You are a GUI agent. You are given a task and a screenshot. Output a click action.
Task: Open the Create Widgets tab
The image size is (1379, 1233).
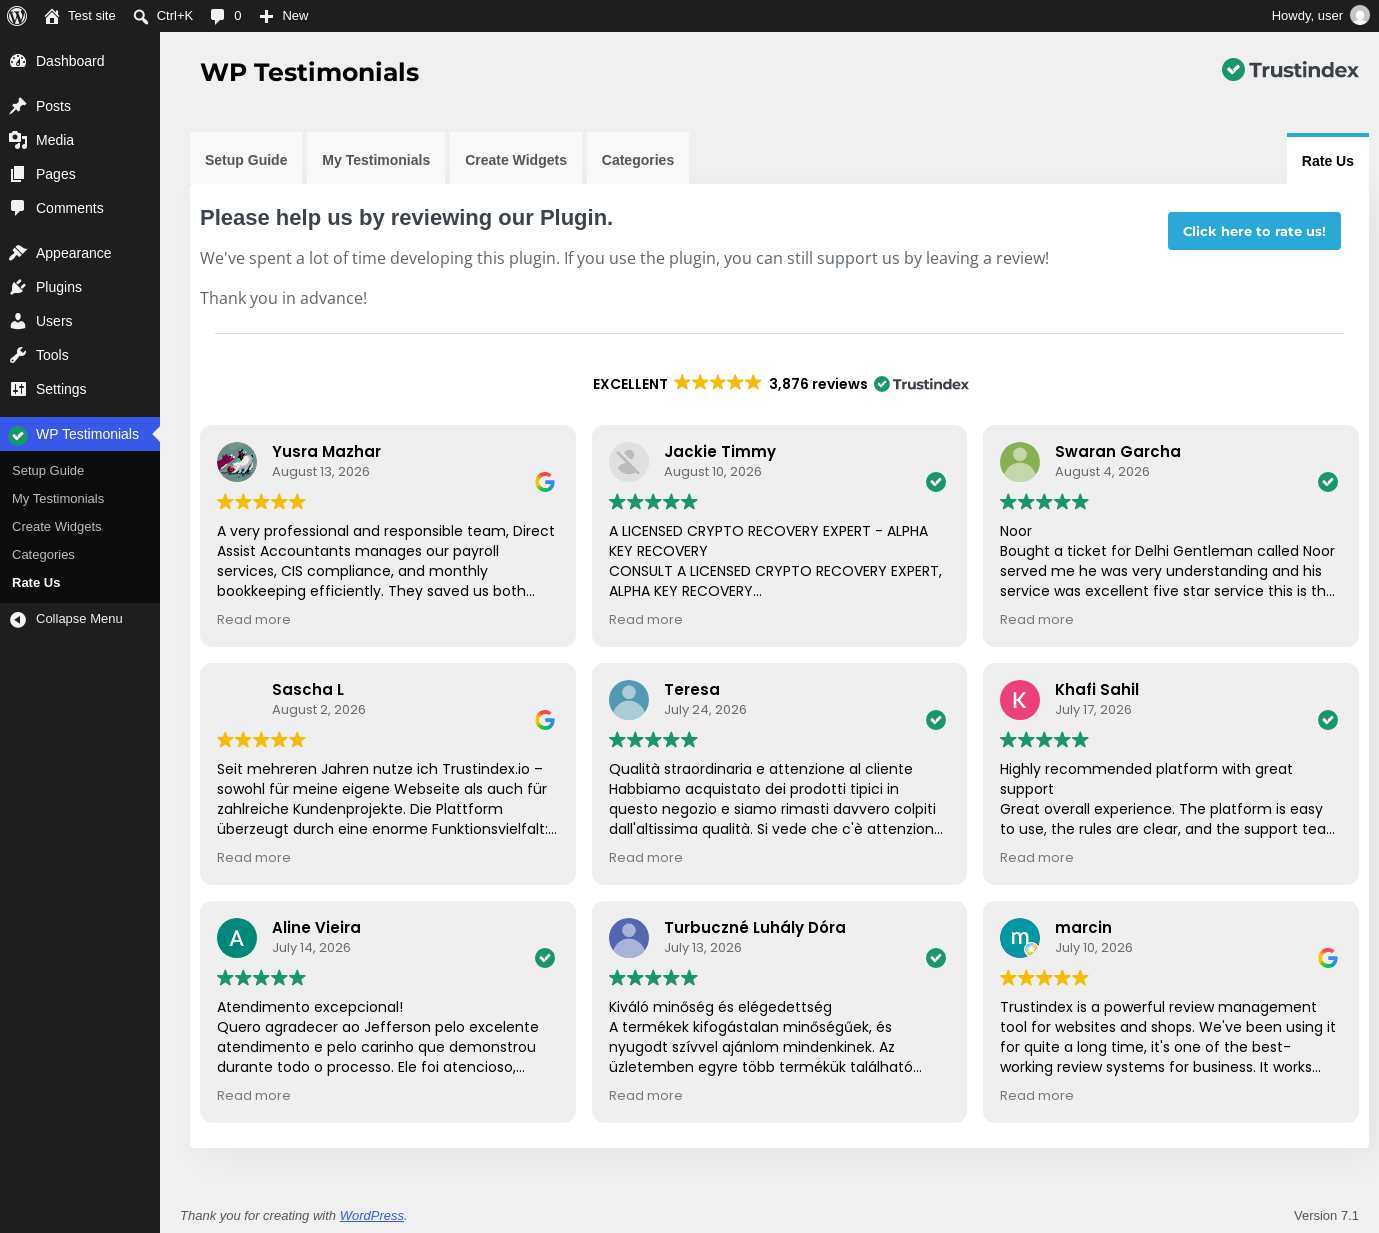516,159
